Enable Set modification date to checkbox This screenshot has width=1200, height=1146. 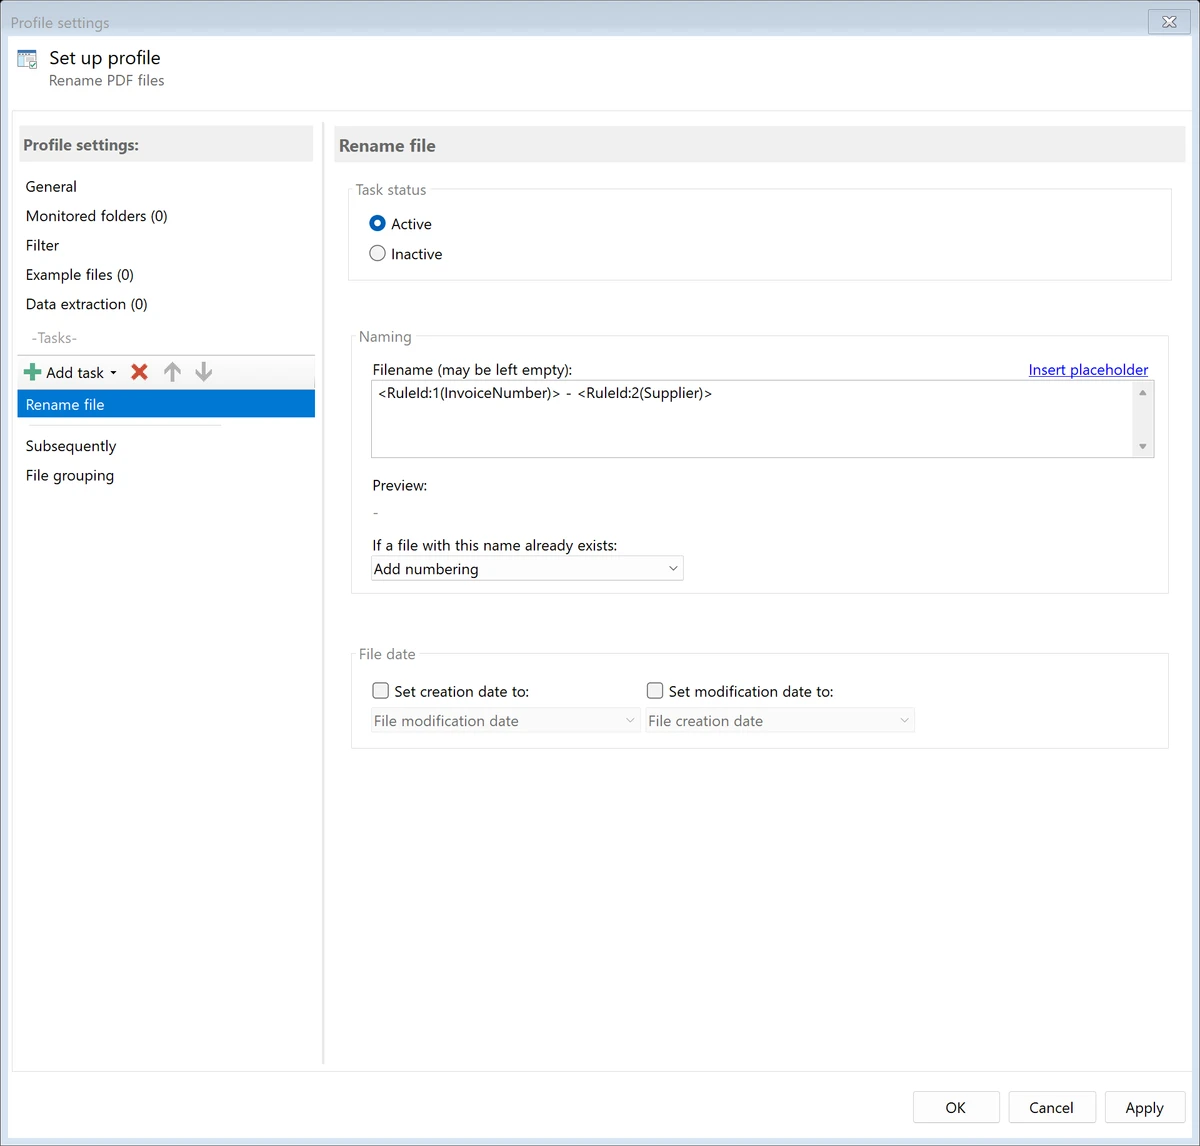tap(655, 691)
